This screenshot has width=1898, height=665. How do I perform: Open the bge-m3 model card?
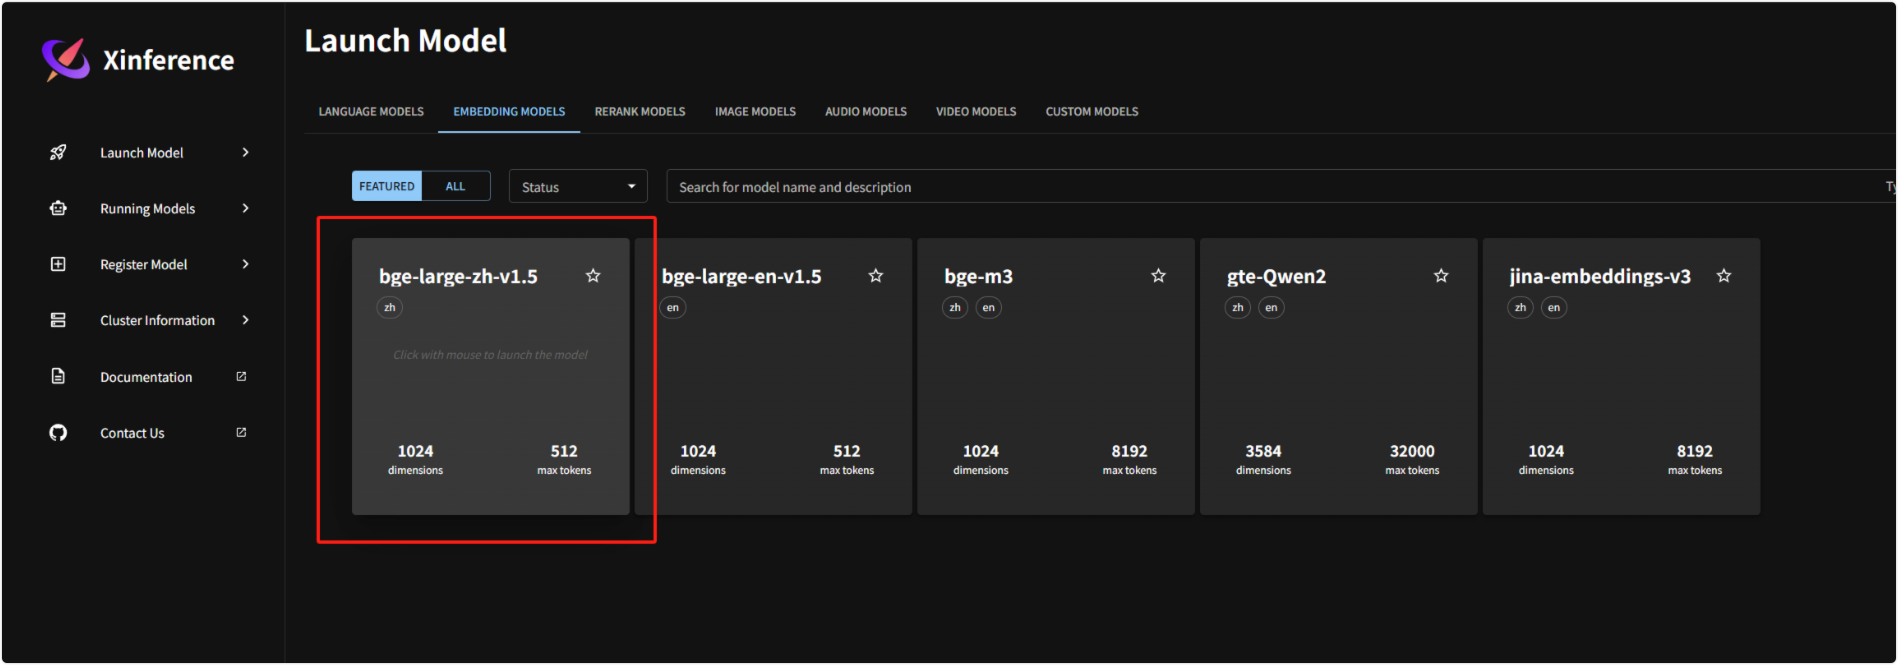1056,377
